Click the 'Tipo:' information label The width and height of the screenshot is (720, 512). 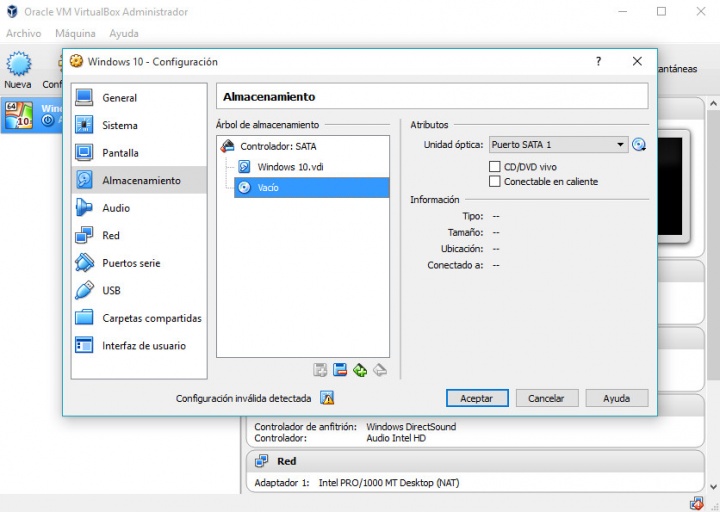pos(472,216)
